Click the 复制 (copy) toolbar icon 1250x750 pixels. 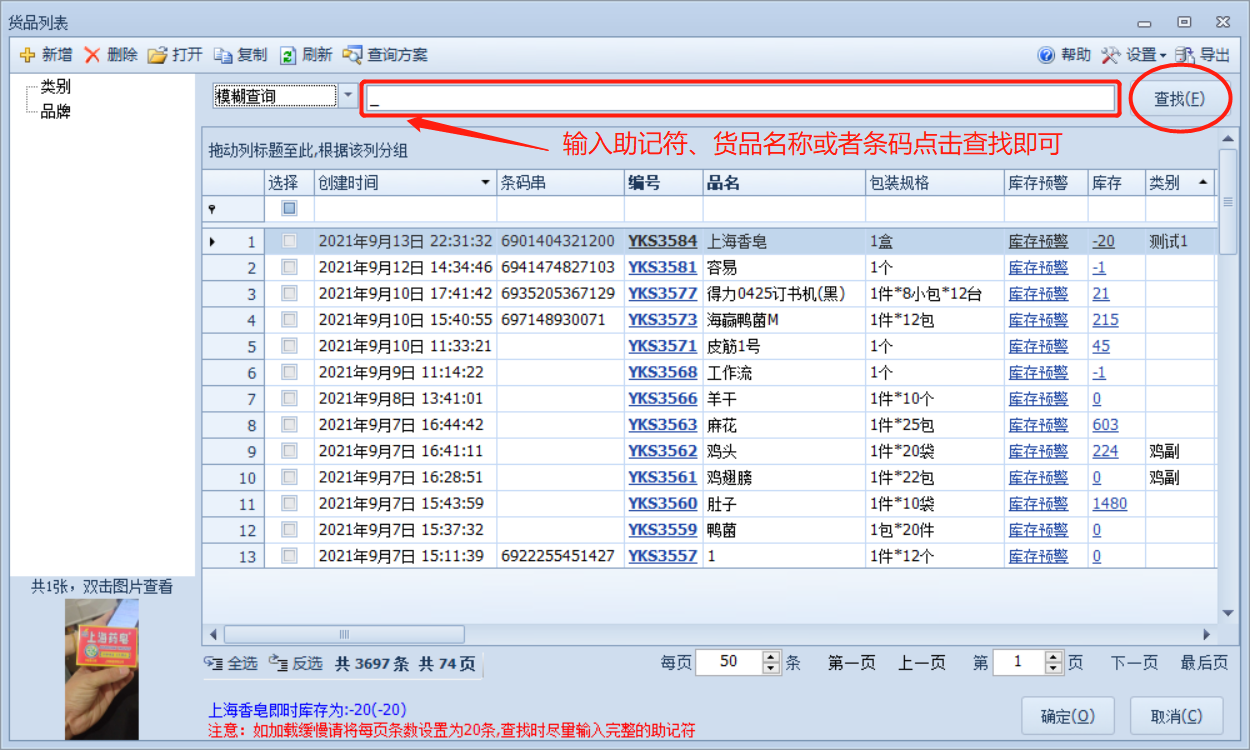(x=222, y=55)
